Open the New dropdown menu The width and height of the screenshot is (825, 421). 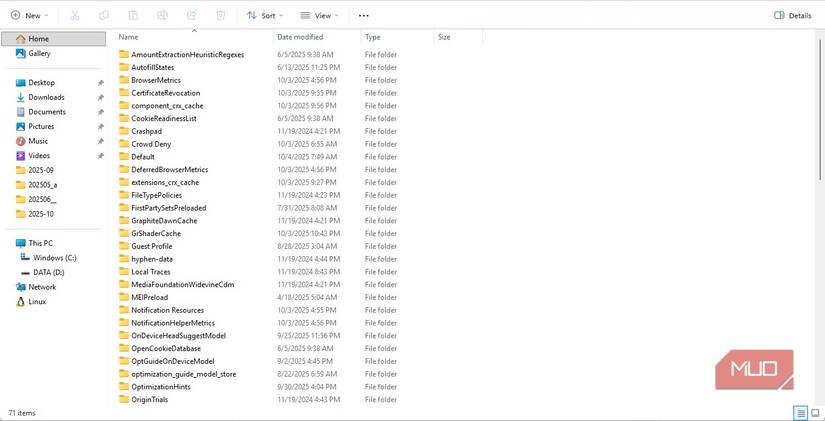click(28, 16)
